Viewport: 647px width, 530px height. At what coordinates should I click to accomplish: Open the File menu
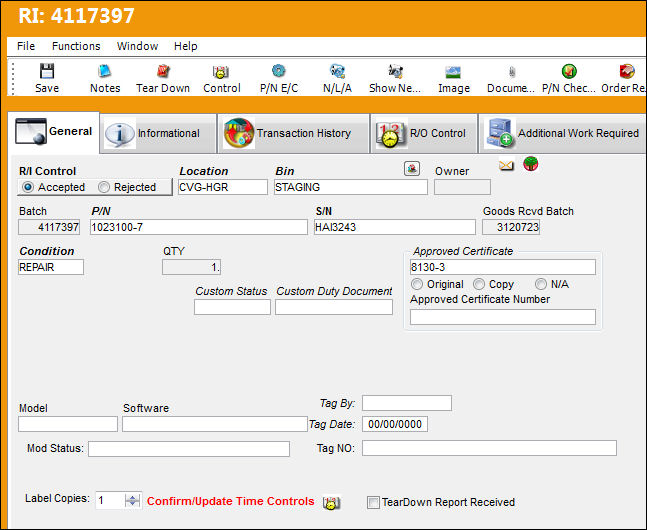point(26,46)
